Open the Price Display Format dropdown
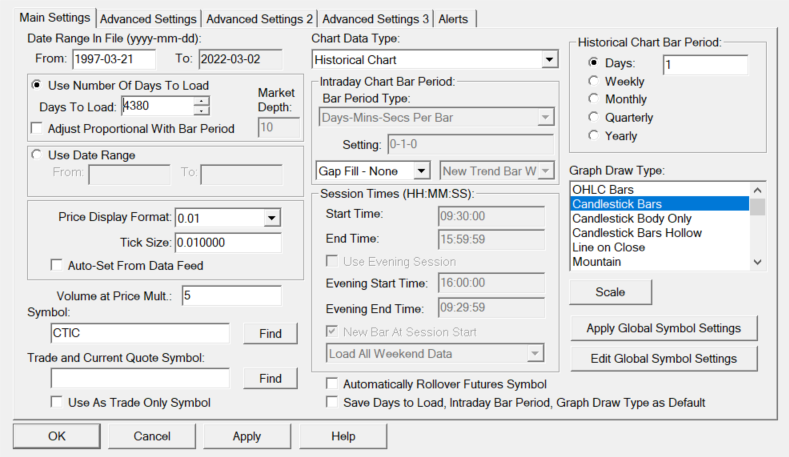The width and height of the screenshot is (789, 457). tap(272, 218)
